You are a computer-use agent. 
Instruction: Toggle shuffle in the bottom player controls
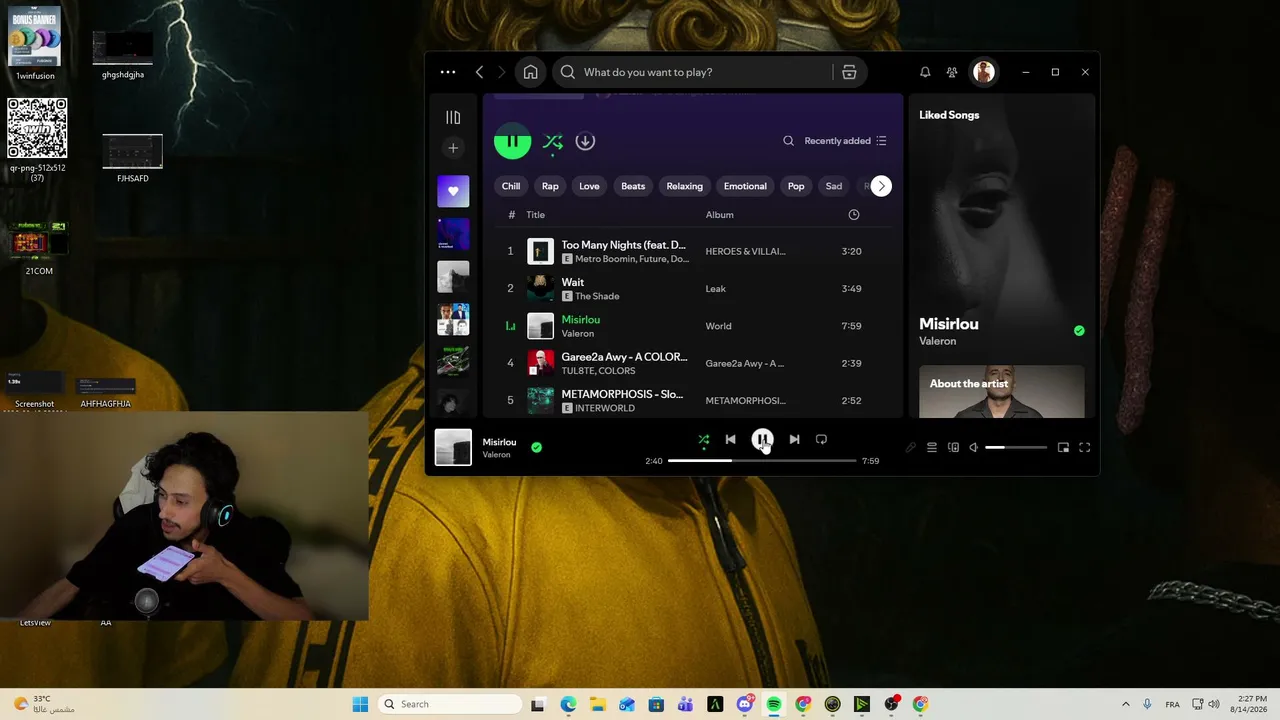coord(703,439)
